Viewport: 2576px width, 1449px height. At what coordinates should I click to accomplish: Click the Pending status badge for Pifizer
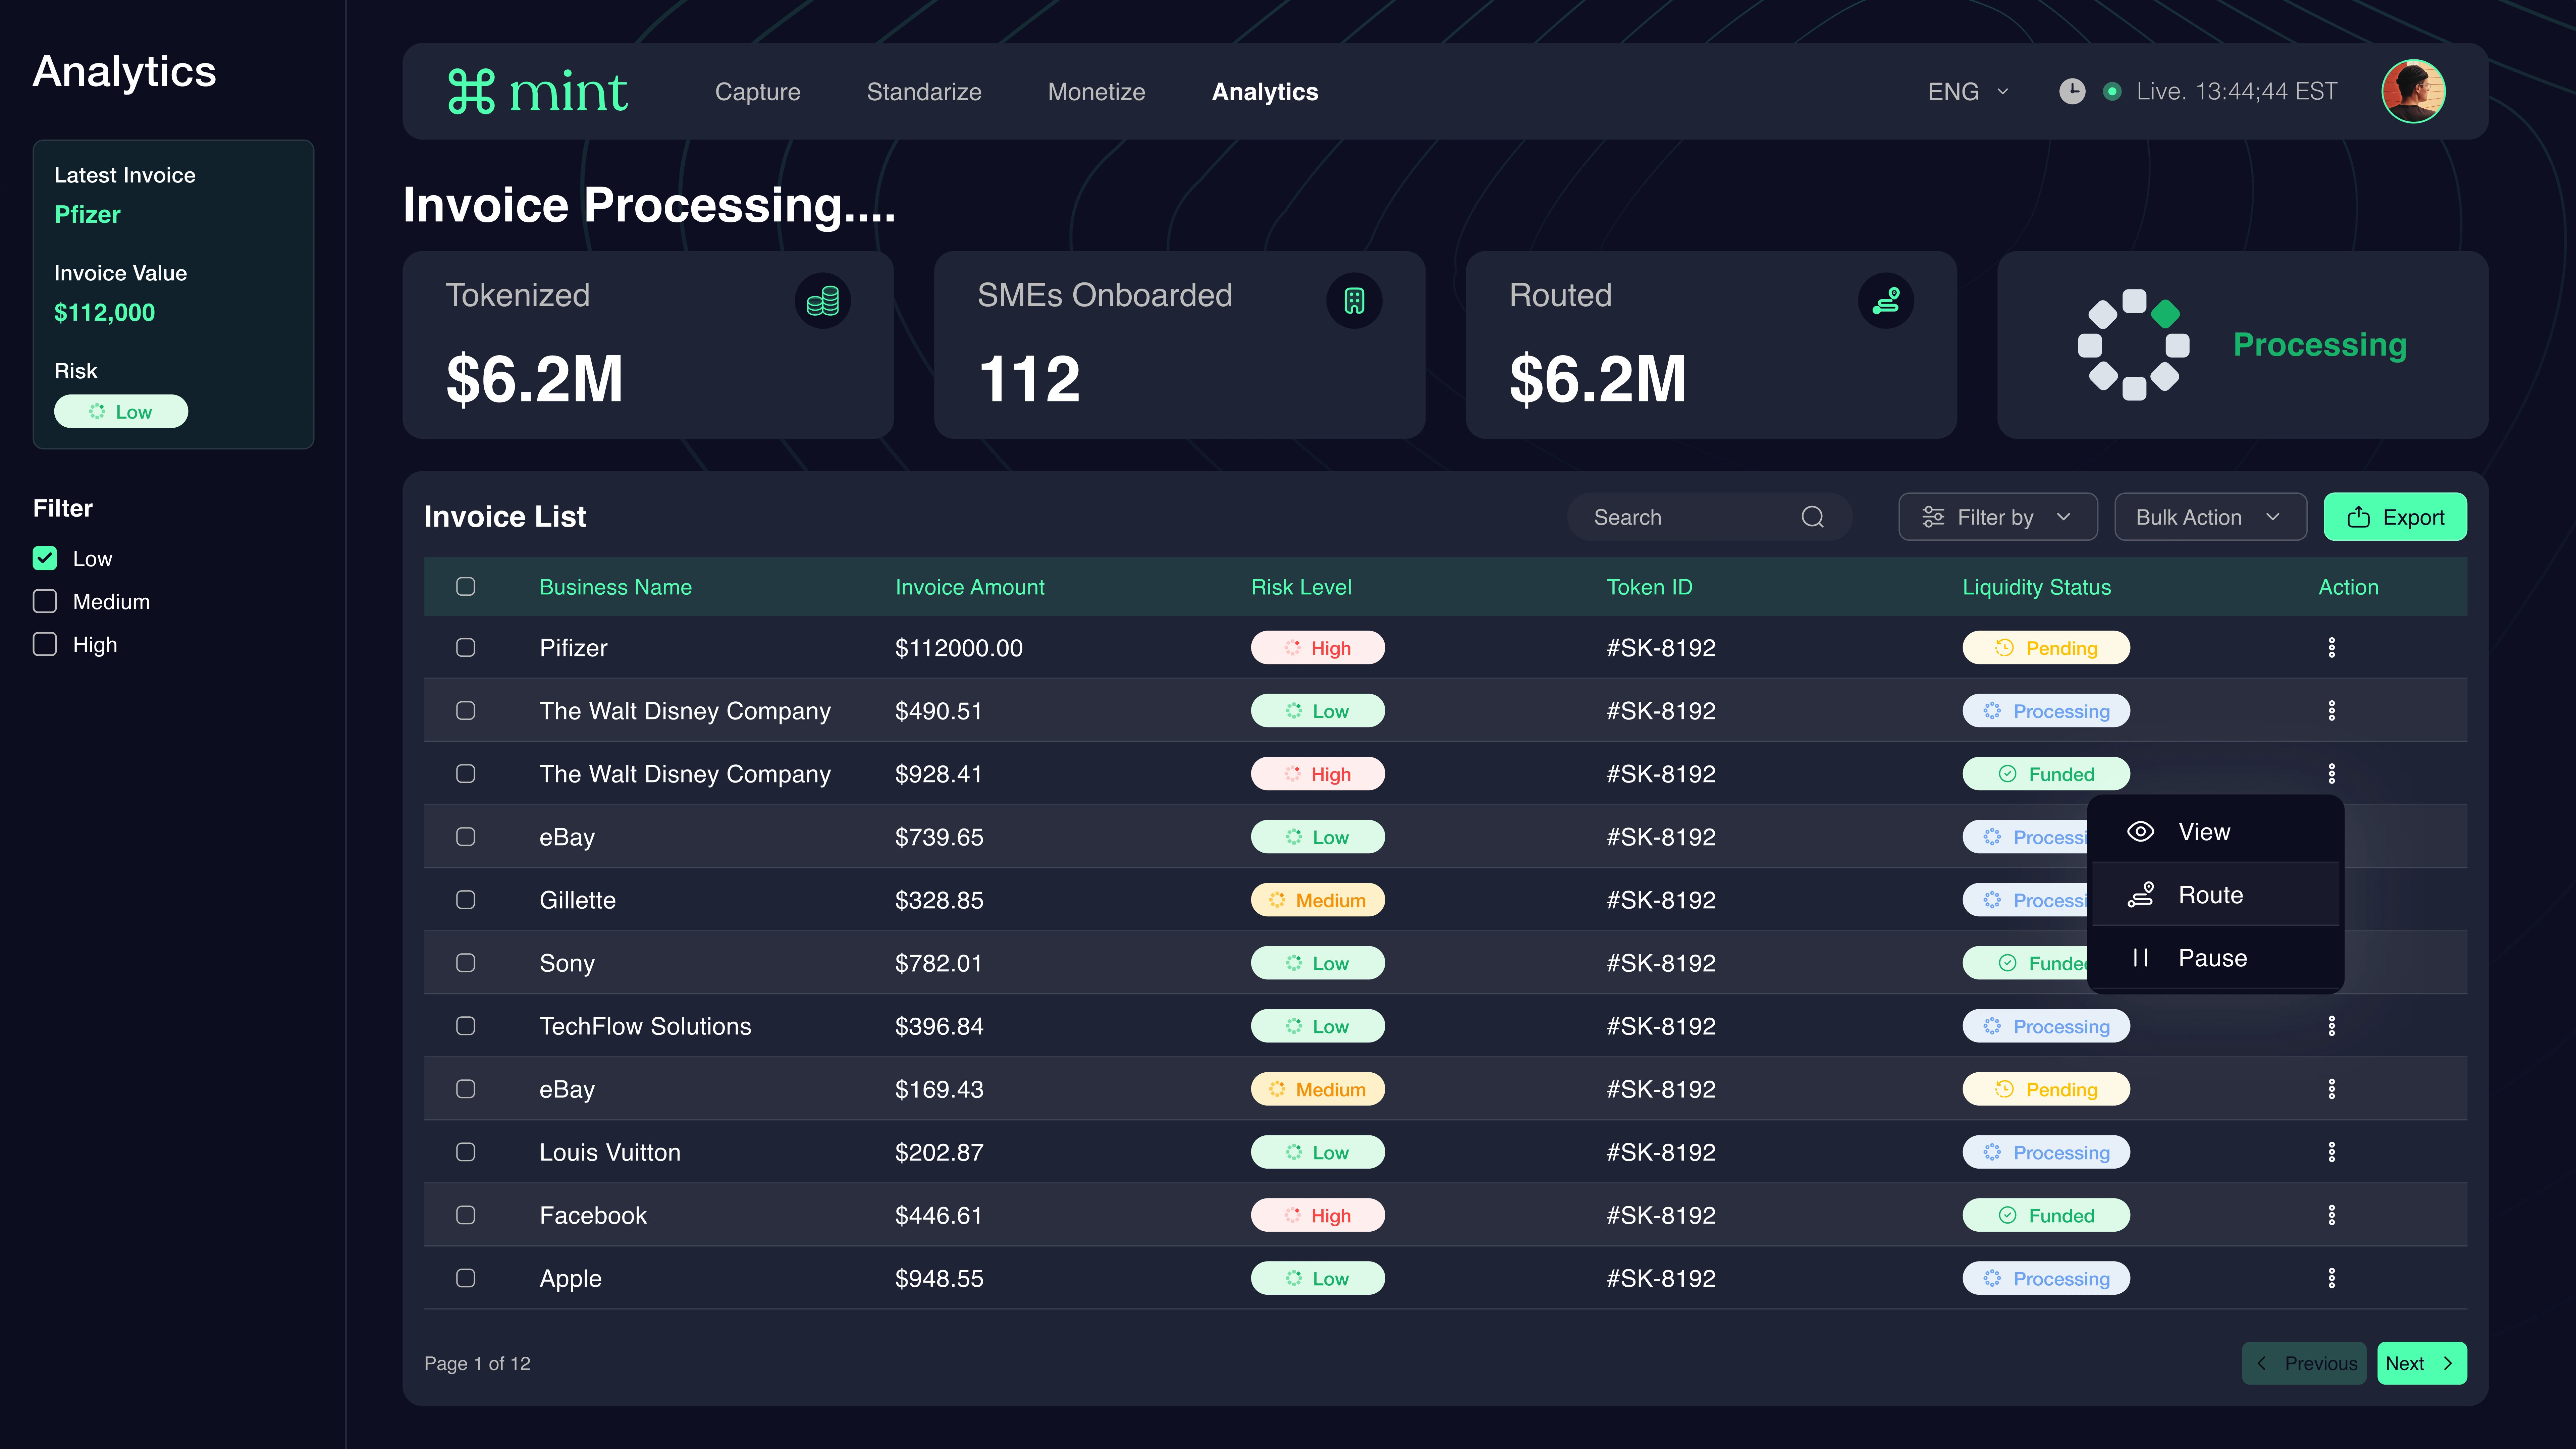pyautogui.click(x=2046, y=648)
